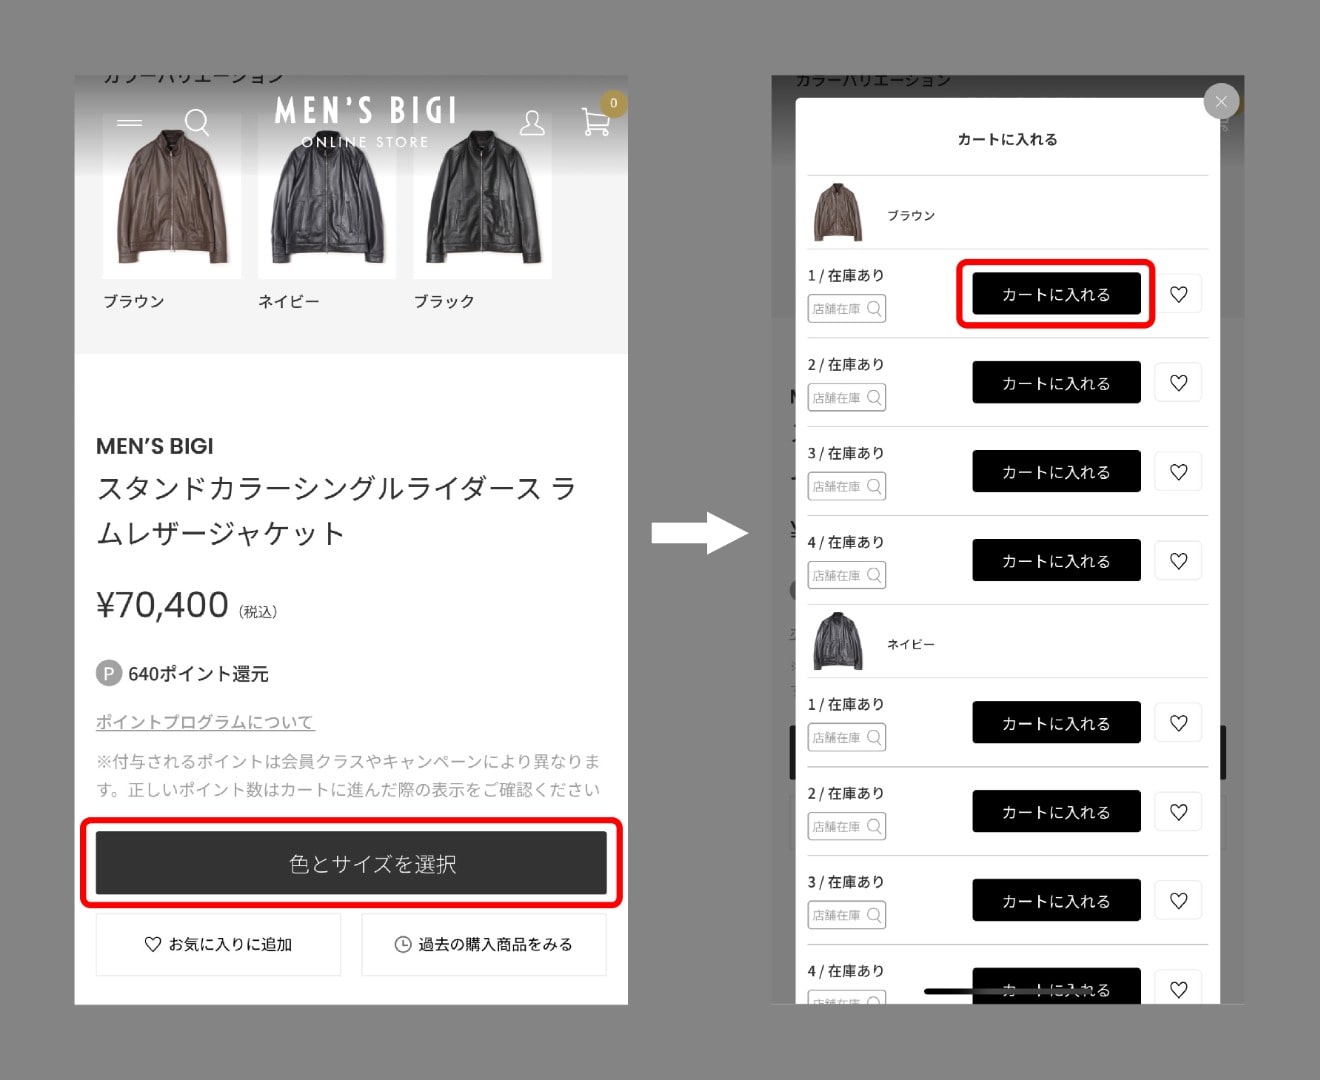Open 色とサイズを選択 selector
1320x1080 pixels.
tap(351, 864)
